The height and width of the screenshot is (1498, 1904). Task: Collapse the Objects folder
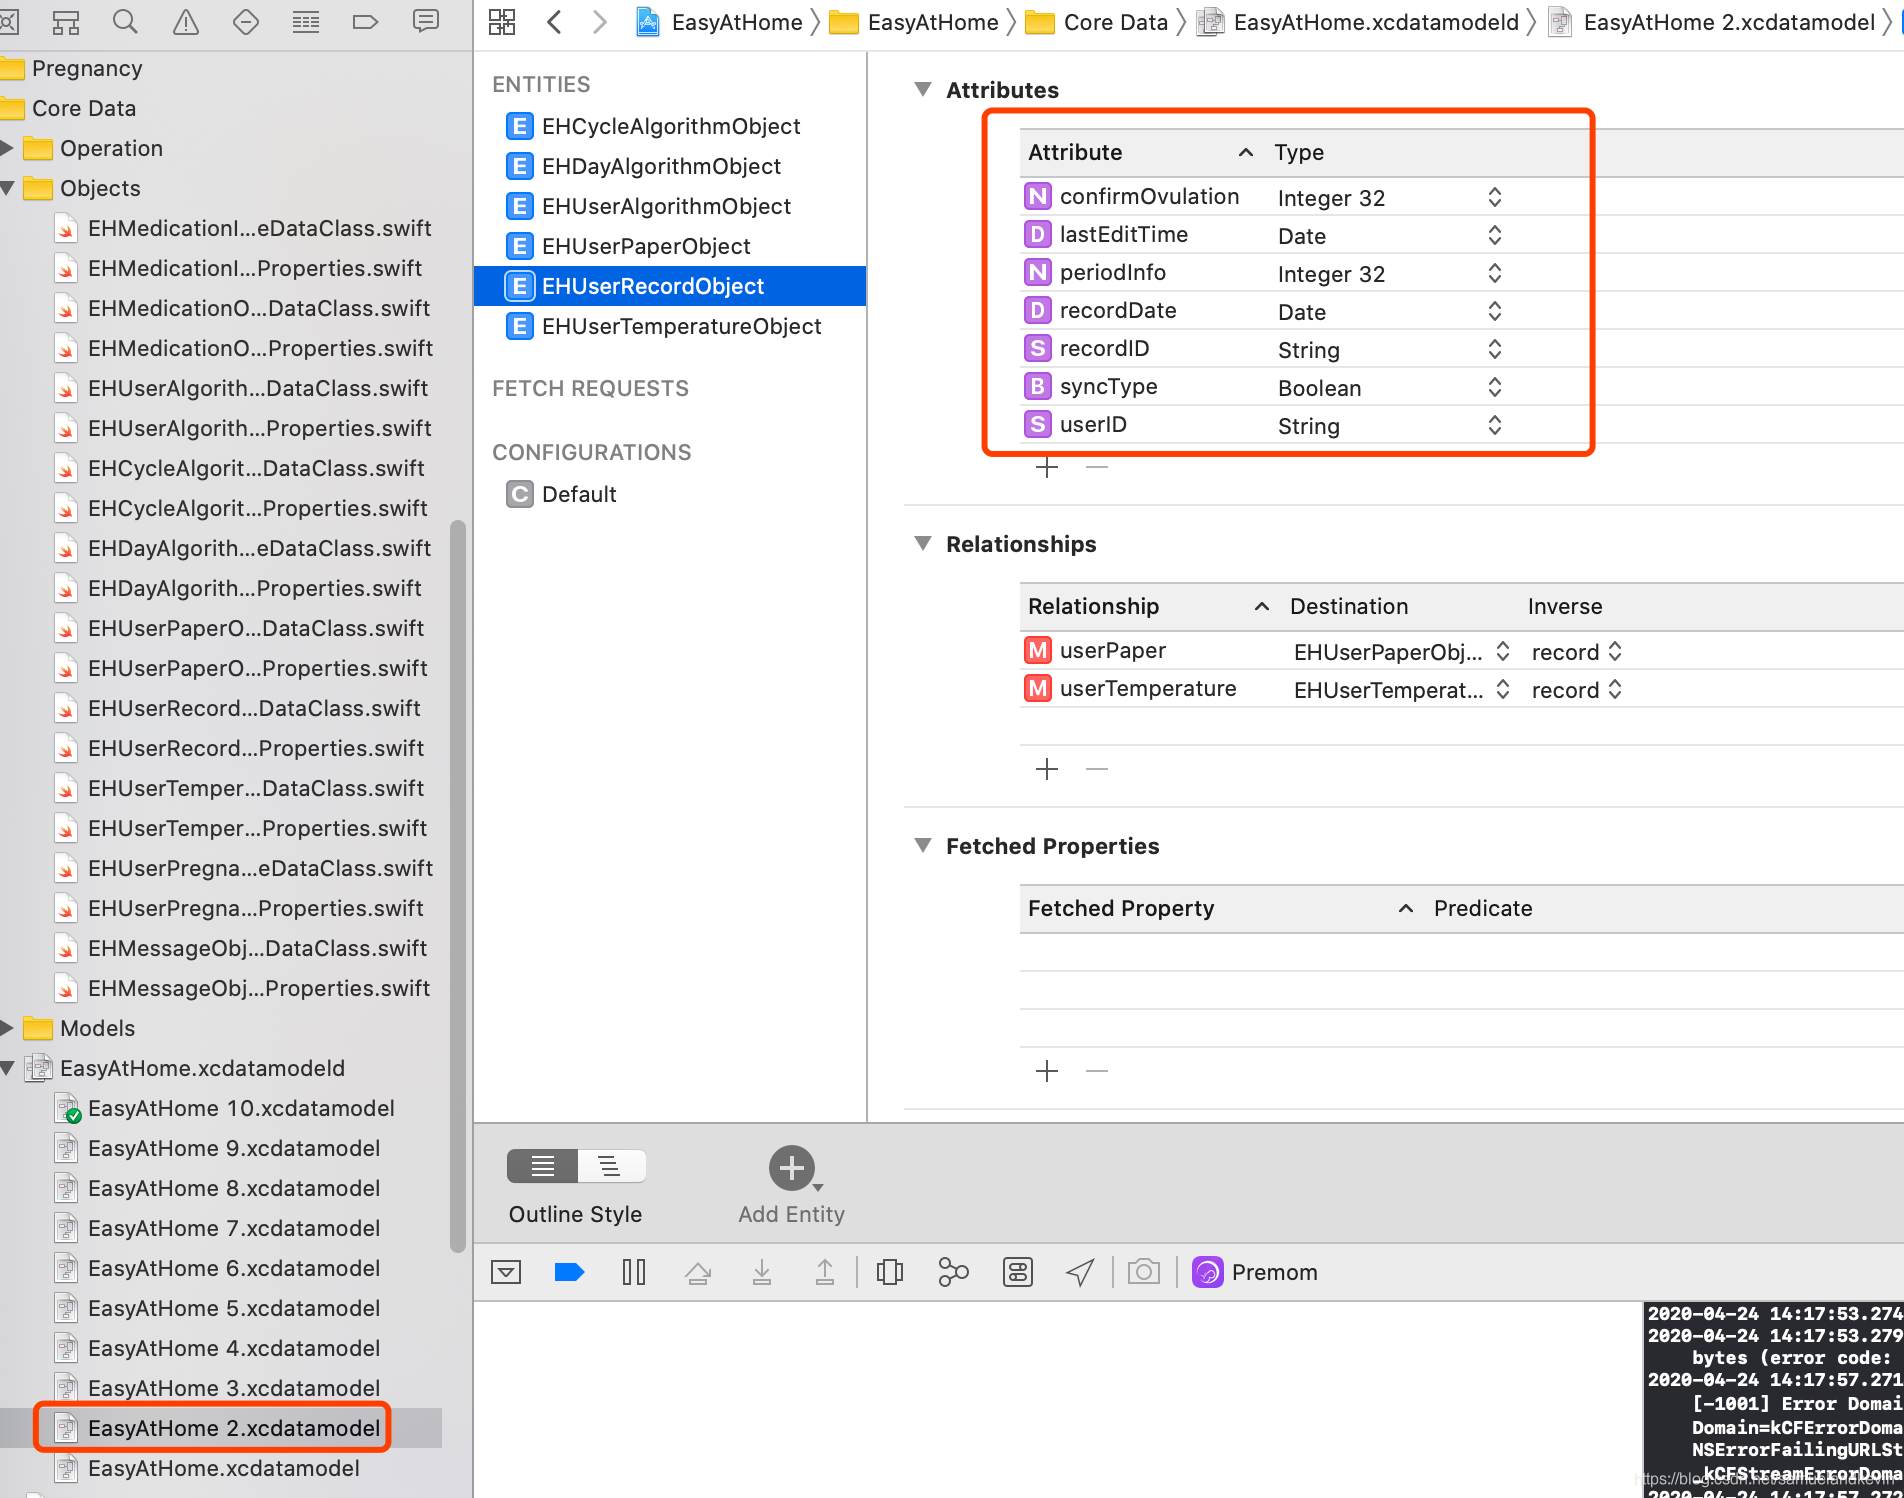tap(7, 188)
